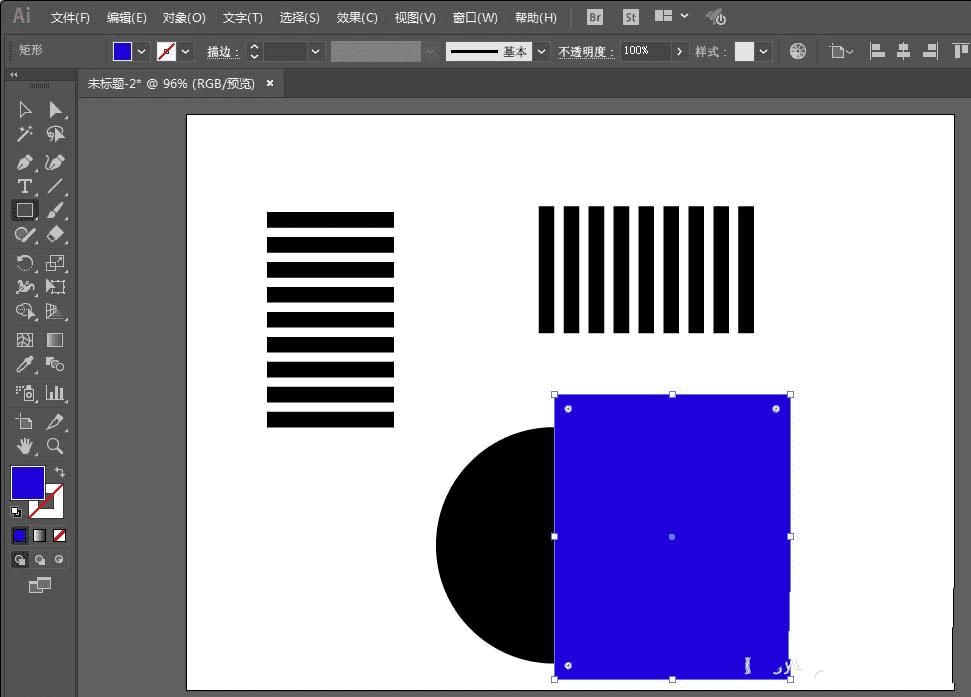The width and height of the screenshot is (971, 697).
Task: Open Adobe Bridge via Br icon
Action: click(595, 17)
